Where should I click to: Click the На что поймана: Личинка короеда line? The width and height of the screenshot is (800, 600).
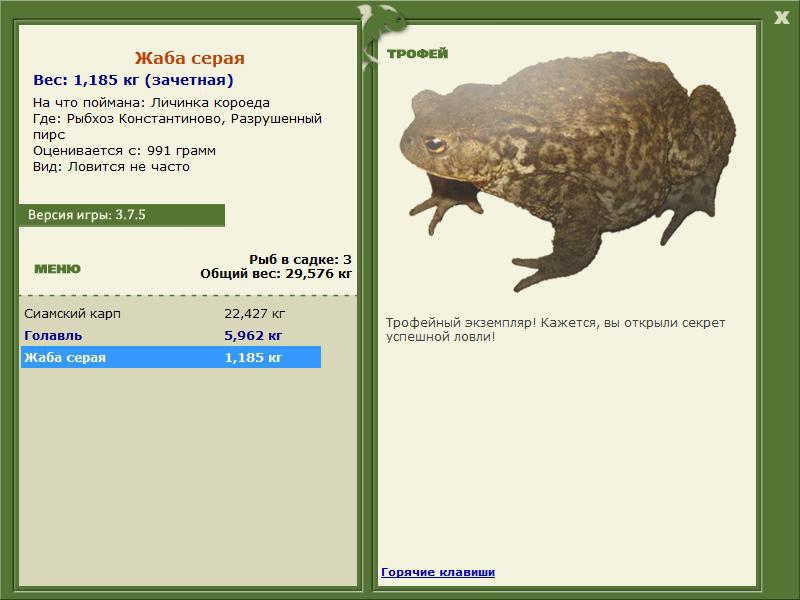pos(151,103)
